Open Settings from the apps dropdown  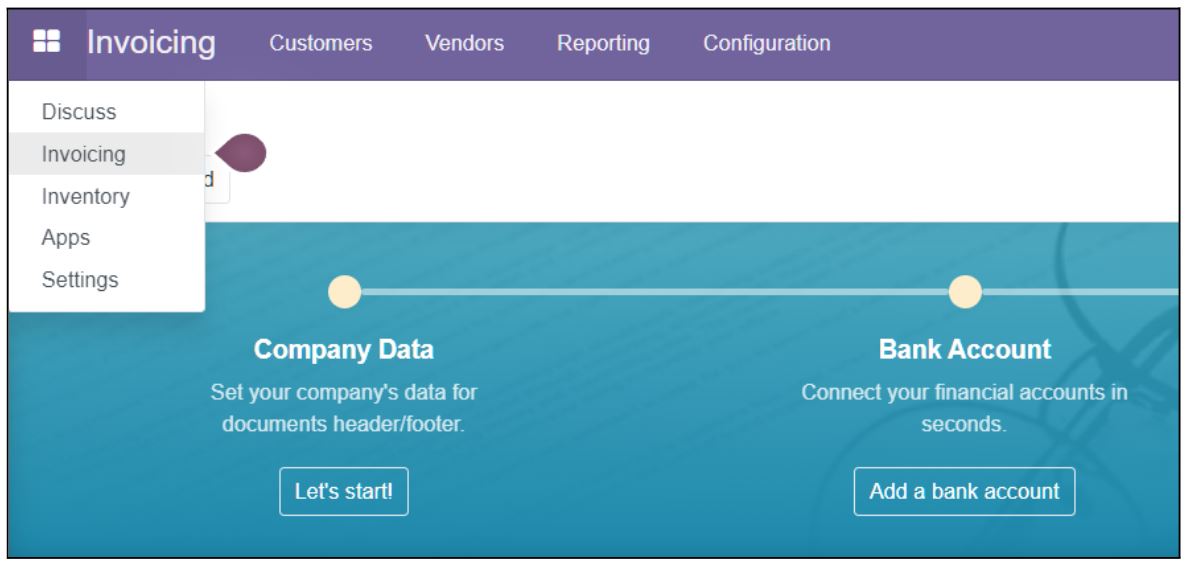click(107, 279)
